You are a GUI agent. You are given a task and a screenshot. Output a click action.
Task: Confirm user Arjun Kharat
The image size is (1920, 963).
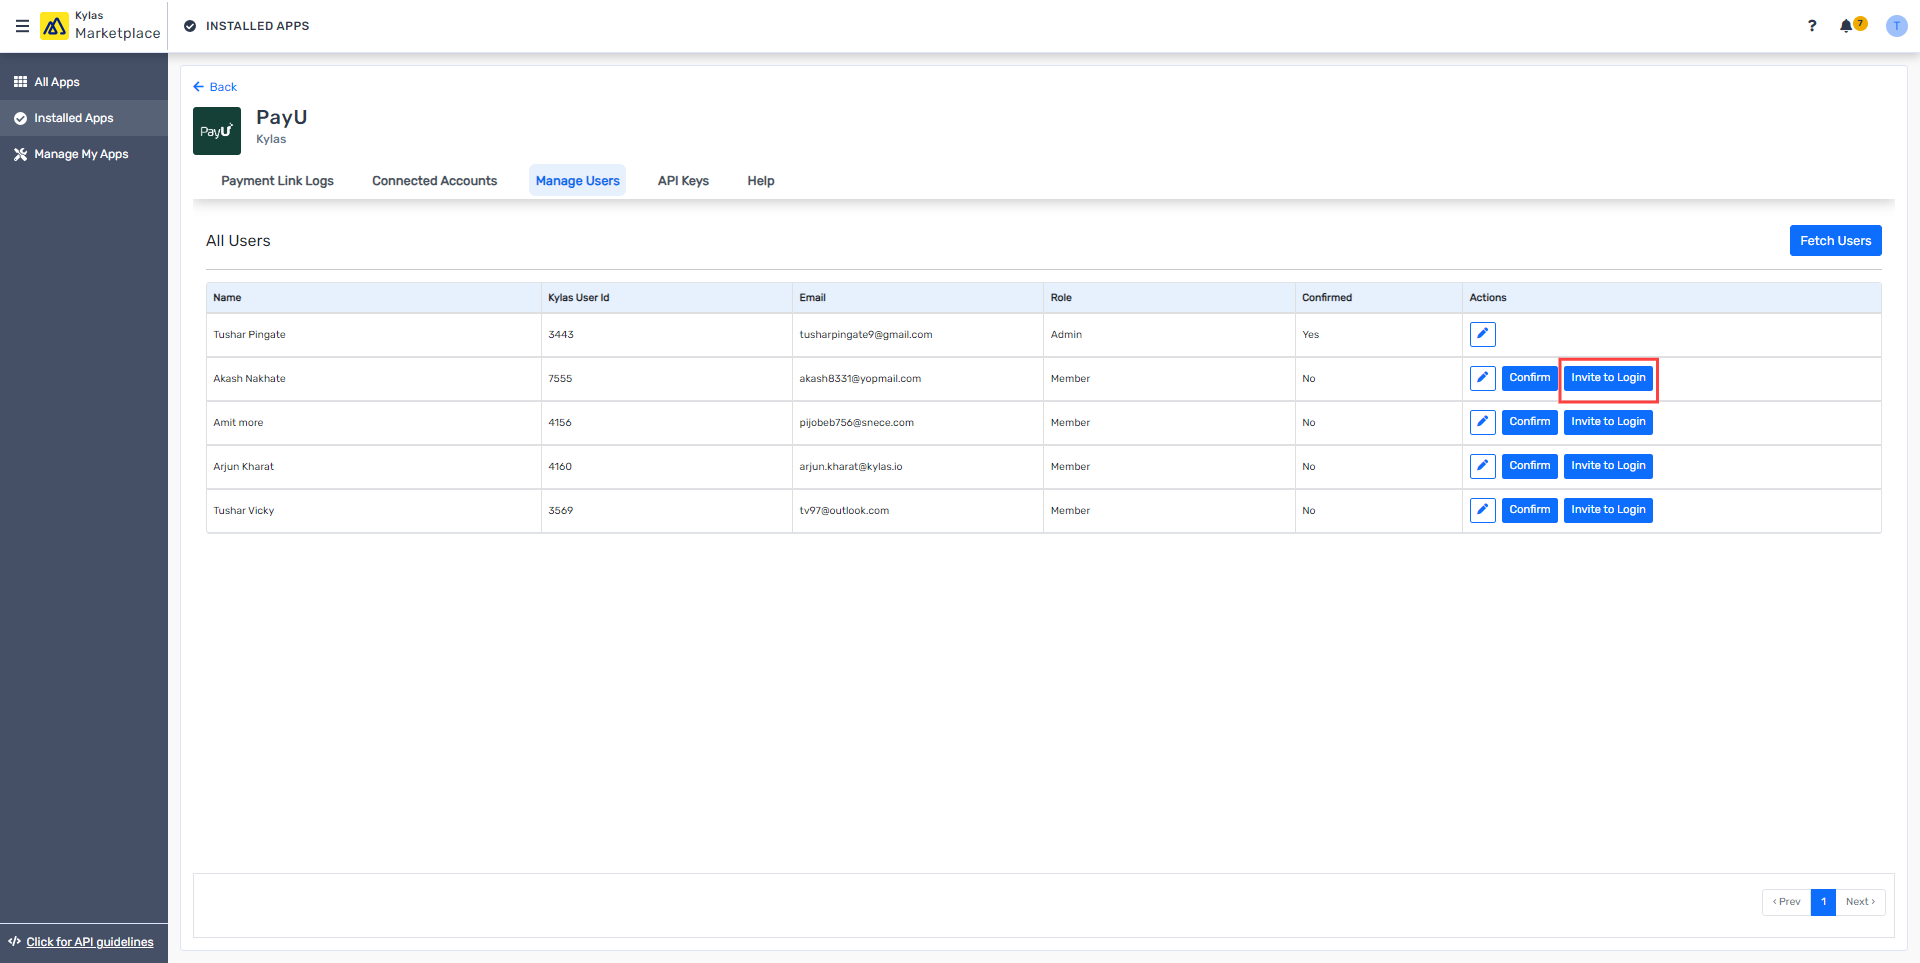tap(1529, 466)
